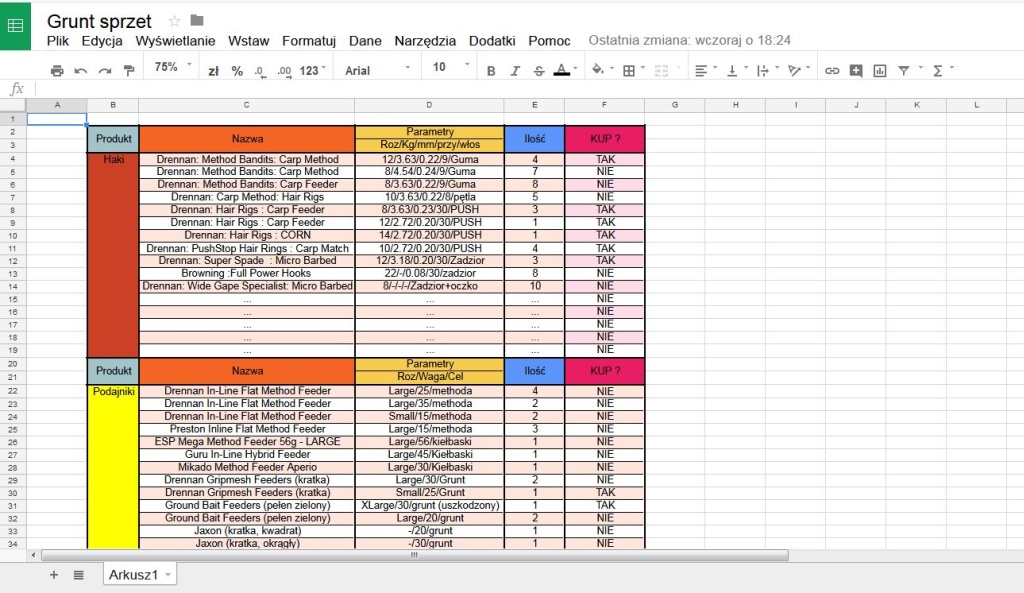Click the move-to-folder icon beside title
This screenshot has width=1024, height=593.
click(197, 21)
